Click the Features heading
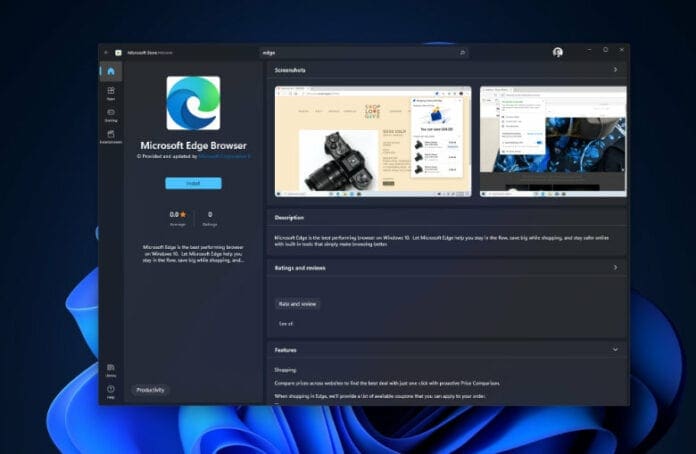The height and width of the screenshot is (454, 696). pyautogui.click(x=285, y=350)
